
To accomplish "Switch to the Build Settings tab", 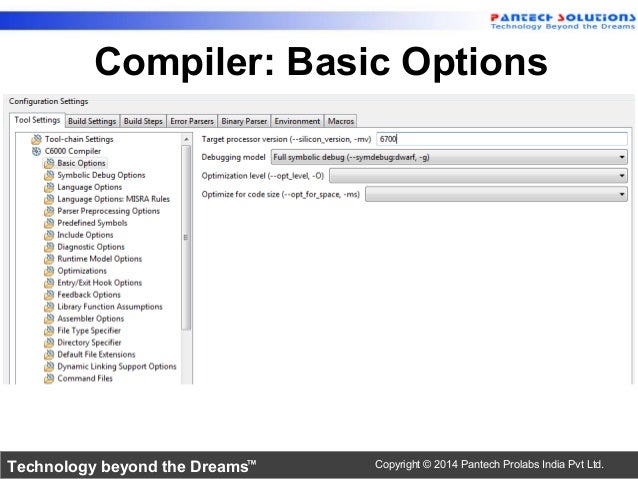I will (x=92, y=121).
